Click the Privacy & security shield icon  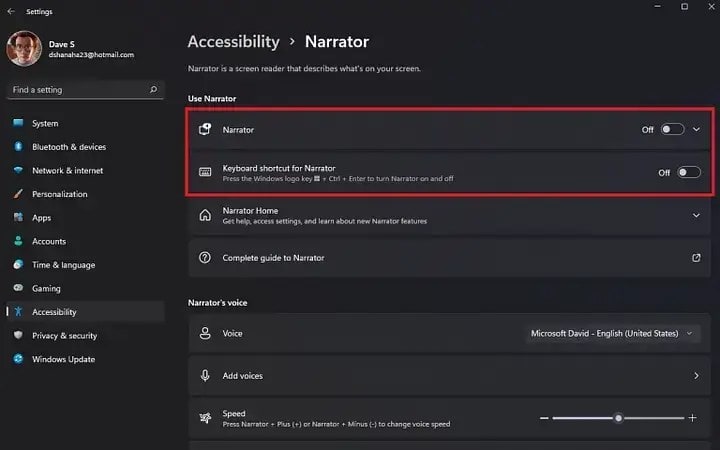coord(18,335)
